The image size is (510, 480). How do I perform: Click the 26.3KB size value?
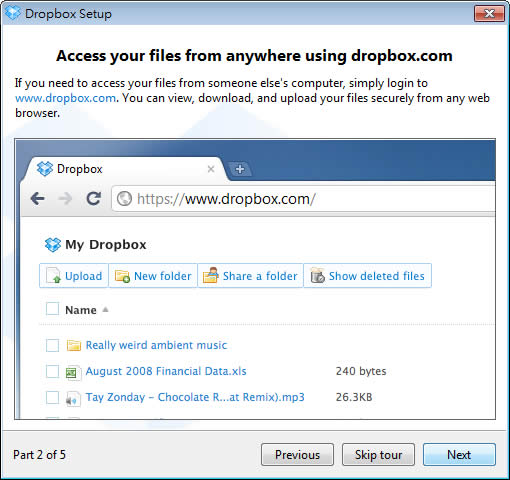354,397
